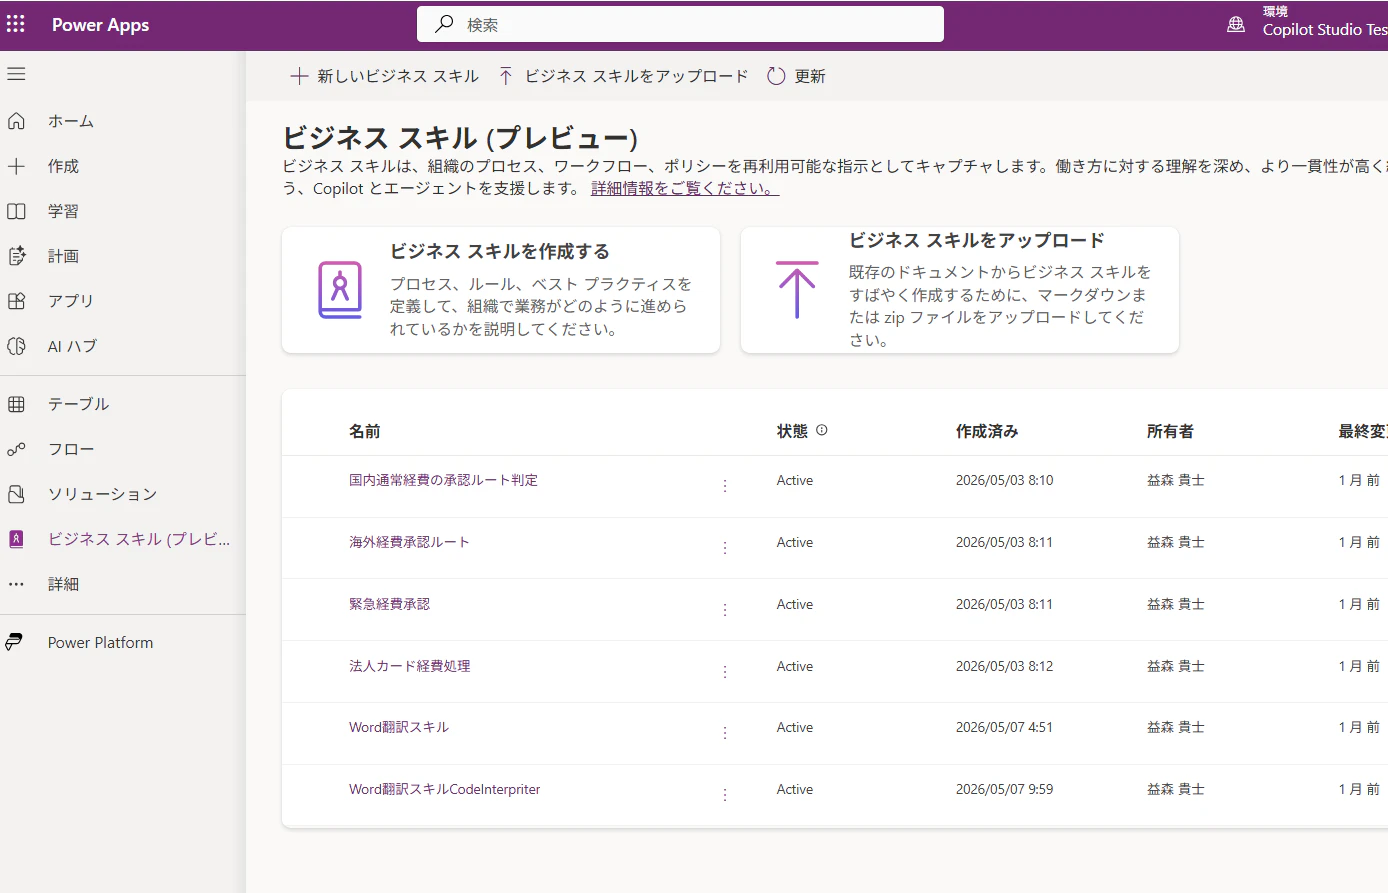Viewport: 1388px width, 893px height.
Task: Click the environment globe icon in header
Action: (x=1236, y=24)
